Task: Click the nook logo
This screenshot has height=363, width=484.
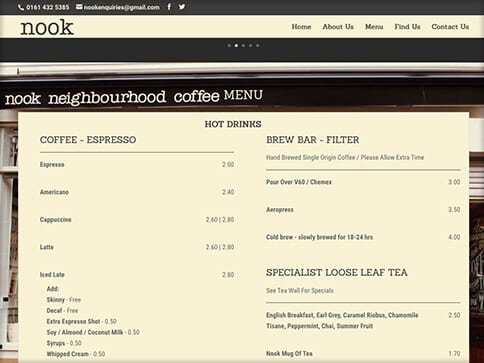Action: [47, 27]
